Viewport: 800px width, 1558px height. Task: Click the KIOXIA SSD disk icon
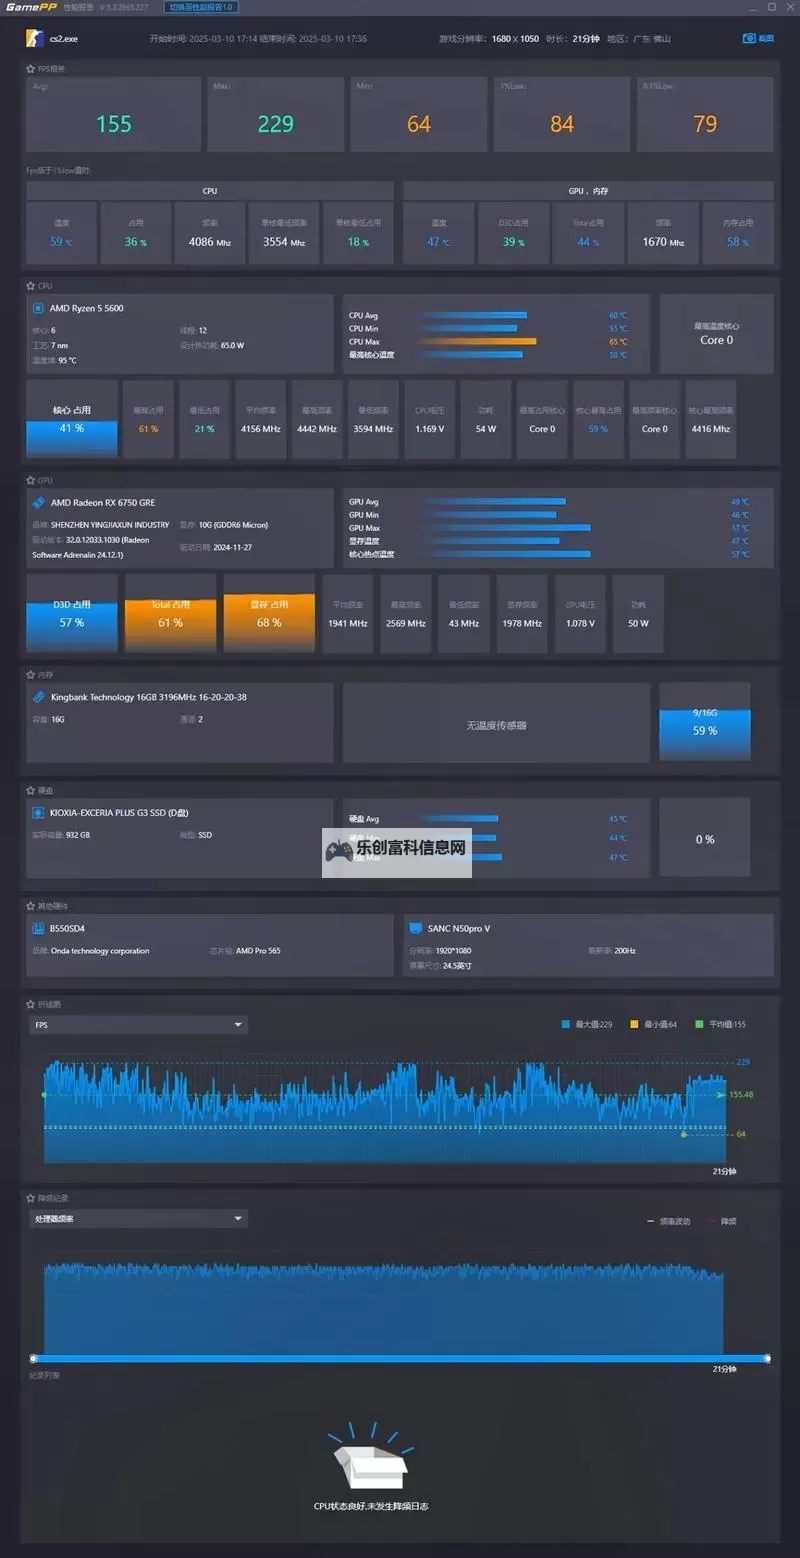click(38, 813)
